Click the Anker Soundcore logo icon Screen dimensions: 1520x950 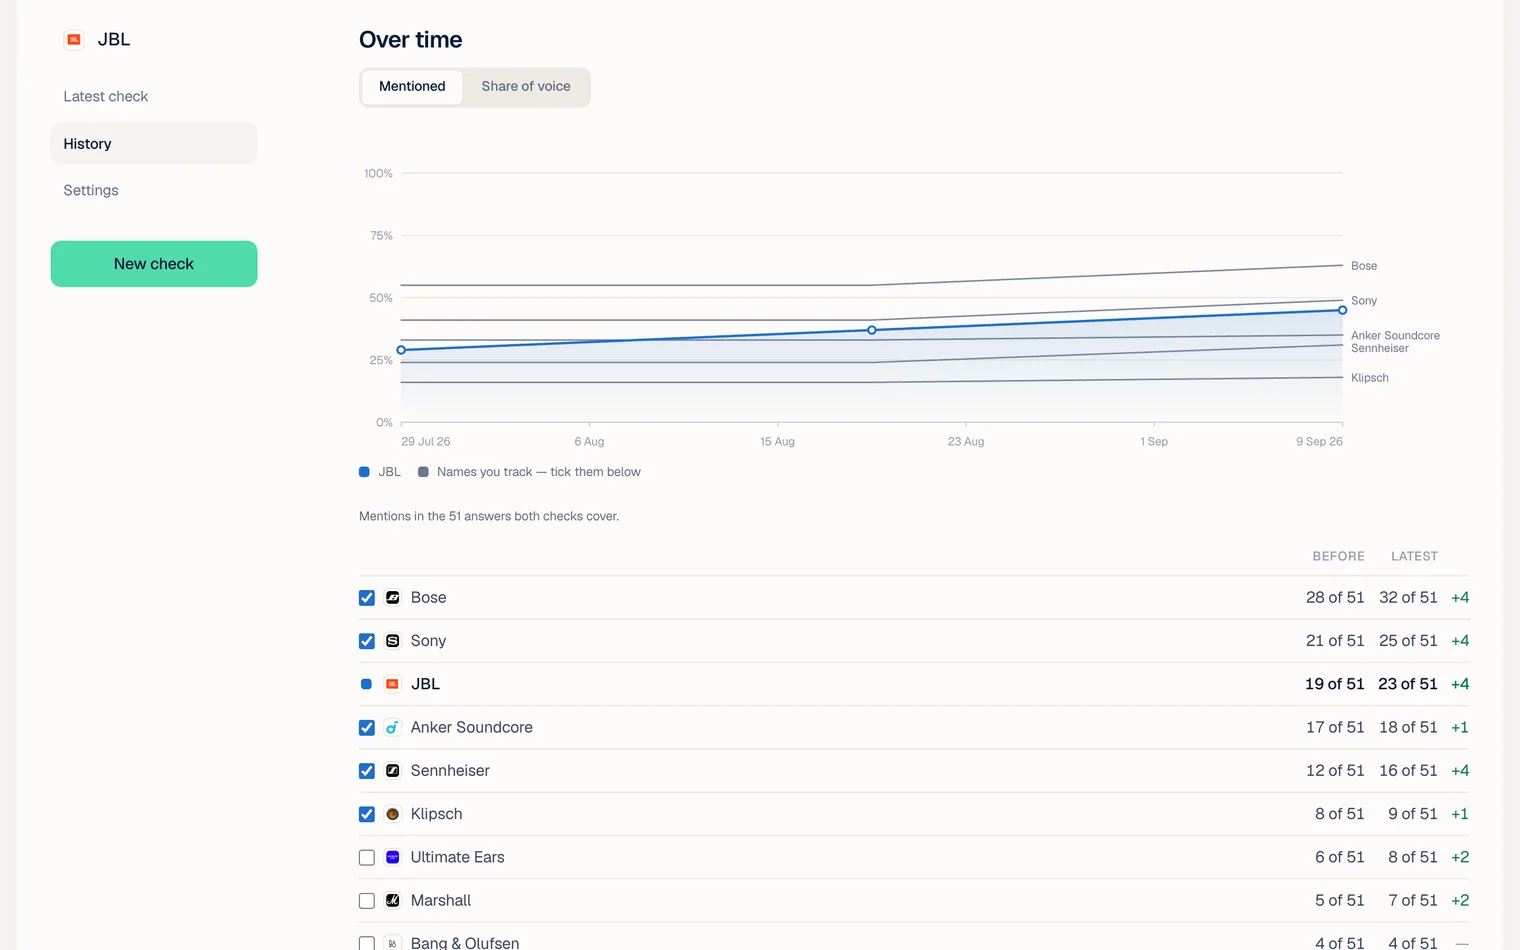(393, 728)
